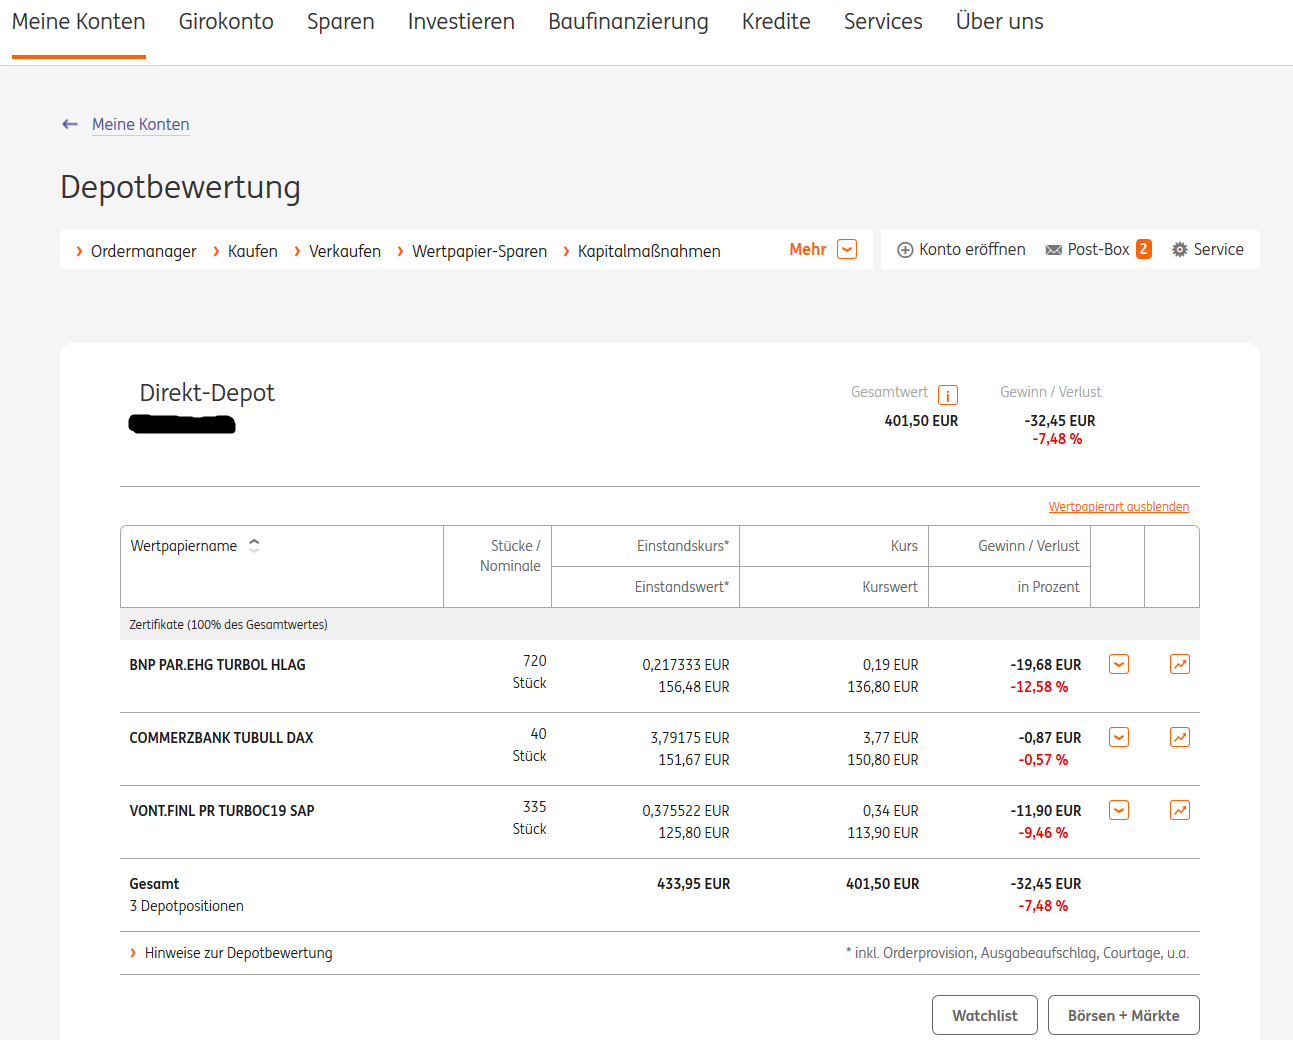Expand actions dropdown for VONT.FINL PR TURBOC19

pos(1119,810)
